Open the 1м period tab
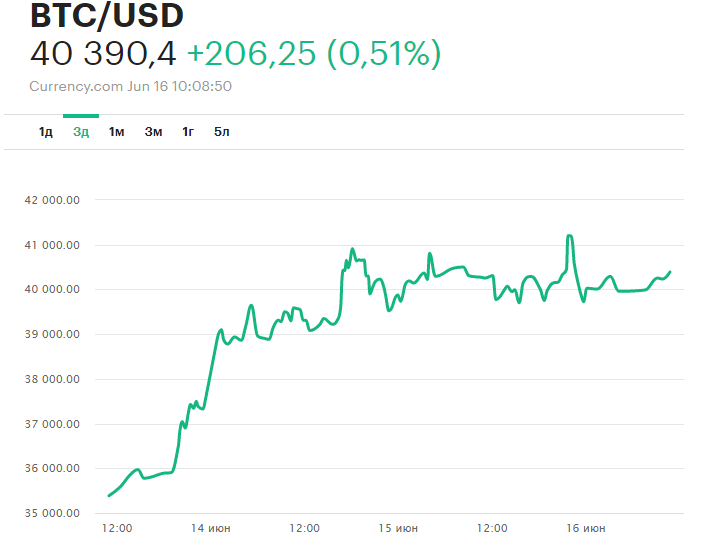713x551 pixels. coord(116,132)
